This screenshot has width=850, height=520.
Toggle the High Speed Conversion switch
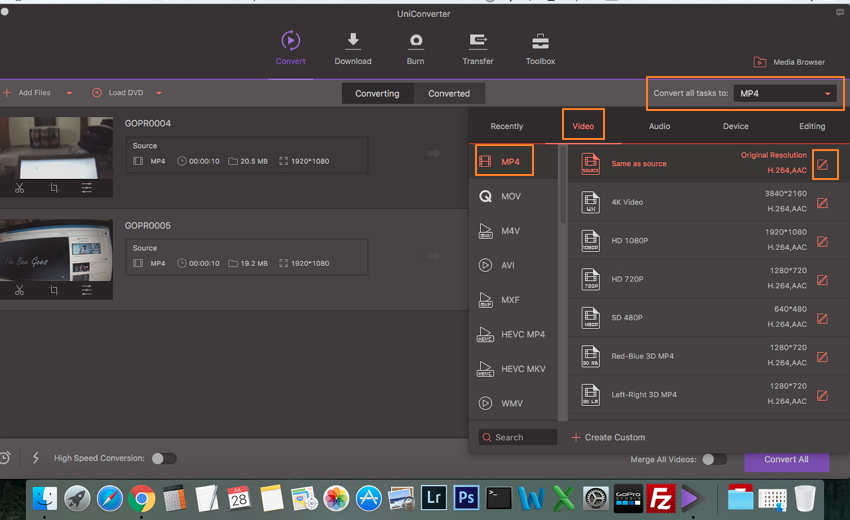click(164, 458)
